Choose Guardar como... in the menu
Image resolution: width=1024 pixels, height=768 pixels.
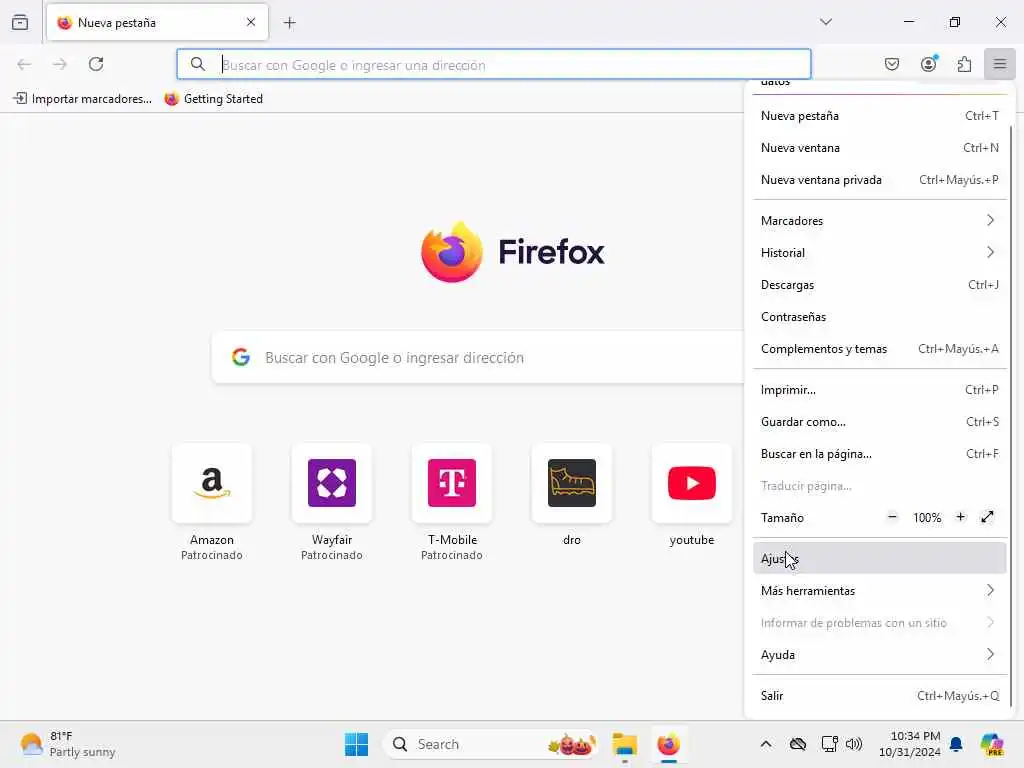pos(879,422)
